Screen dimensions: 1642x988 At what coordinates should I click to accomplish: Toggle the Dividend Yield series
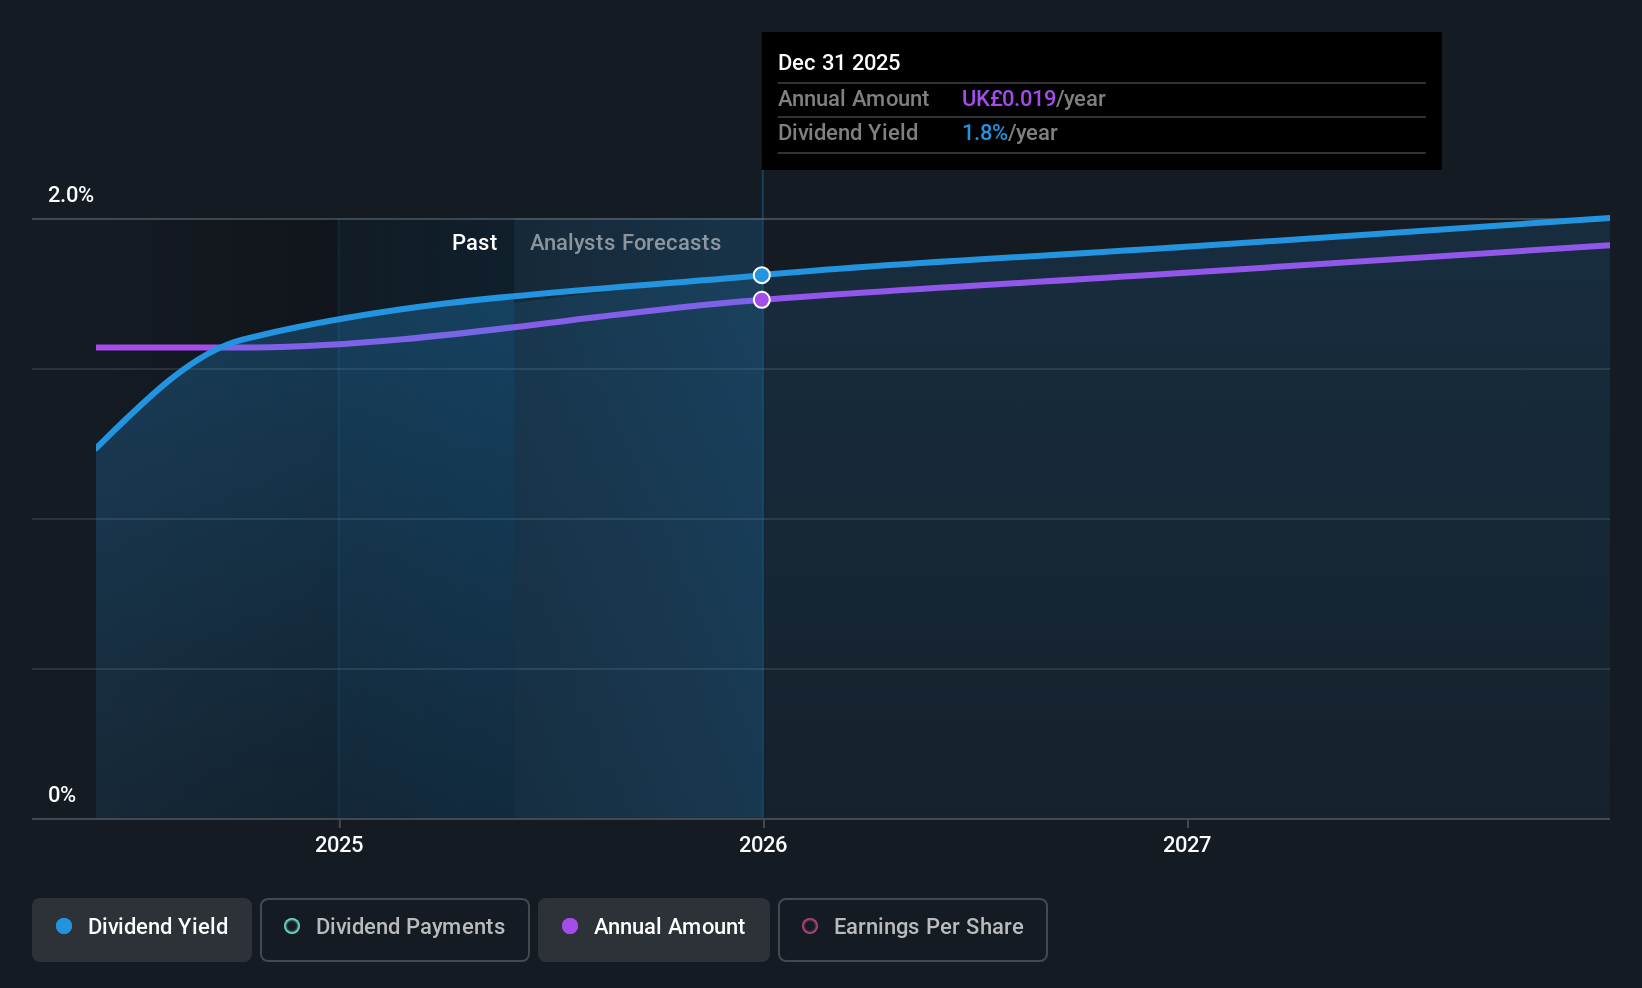142,929
